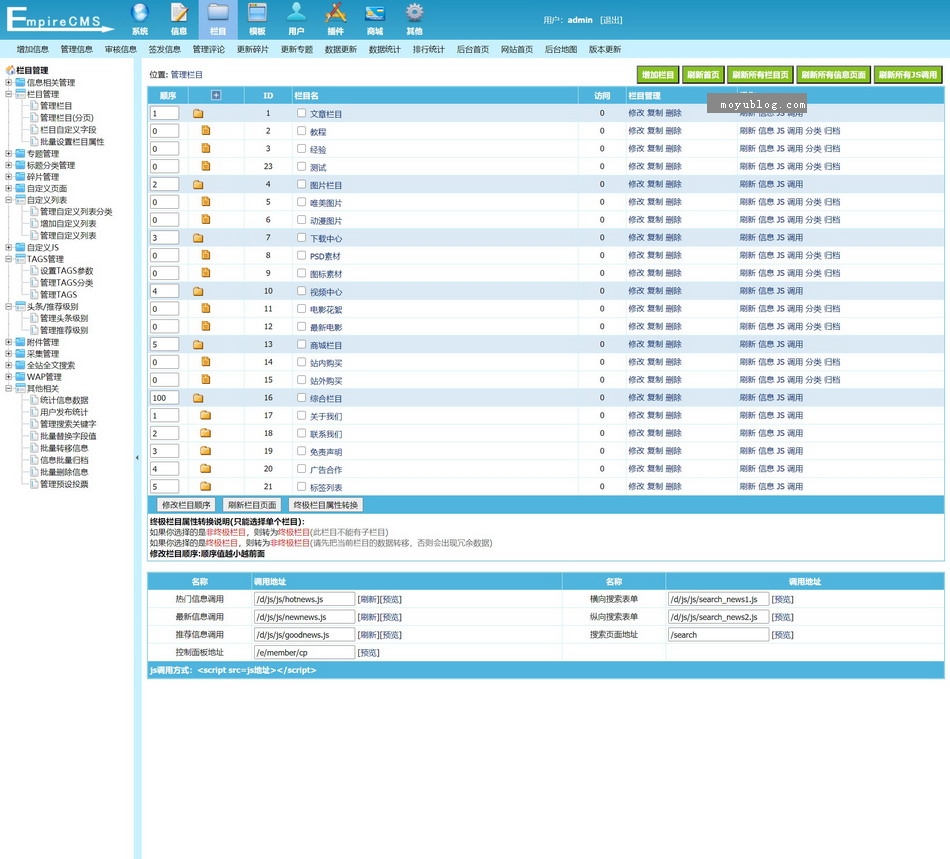Click the order field for 综合栏目 row

[164, 397]
